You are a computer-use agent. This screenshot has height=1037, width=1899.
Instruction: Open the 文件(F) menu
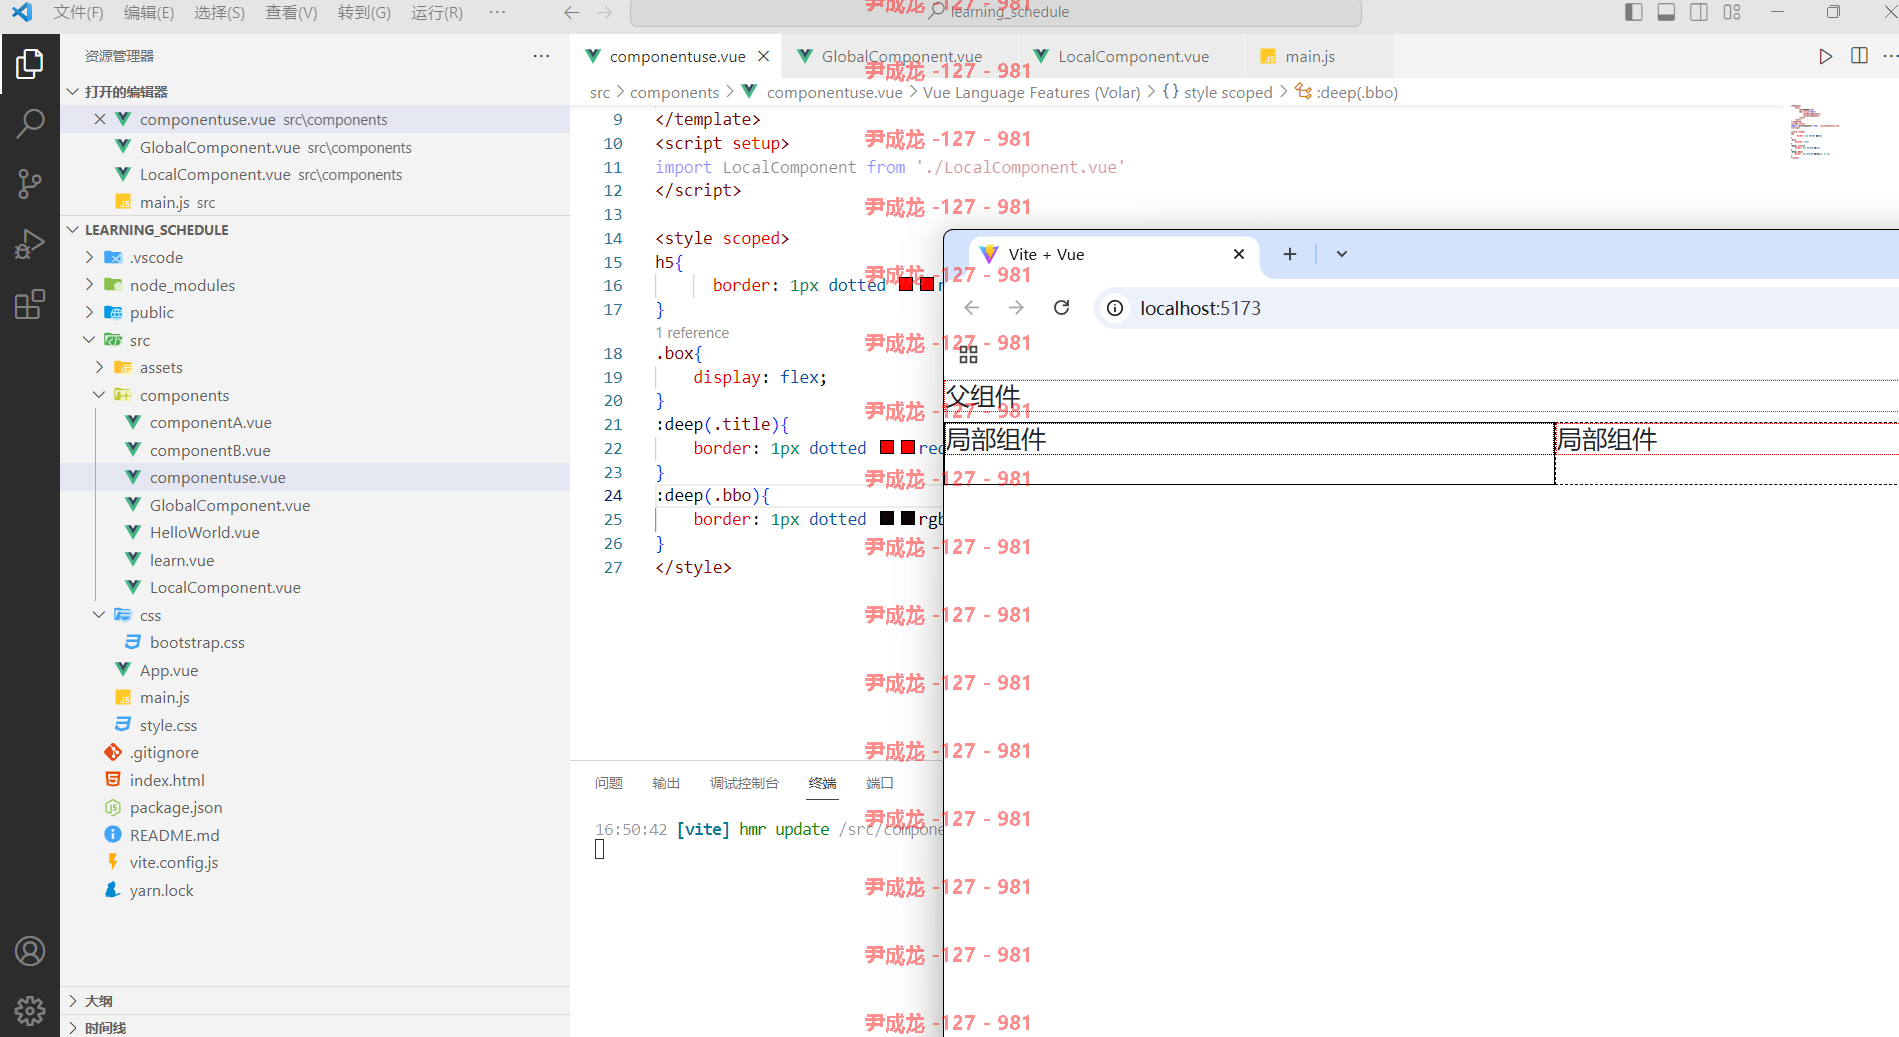78,12
